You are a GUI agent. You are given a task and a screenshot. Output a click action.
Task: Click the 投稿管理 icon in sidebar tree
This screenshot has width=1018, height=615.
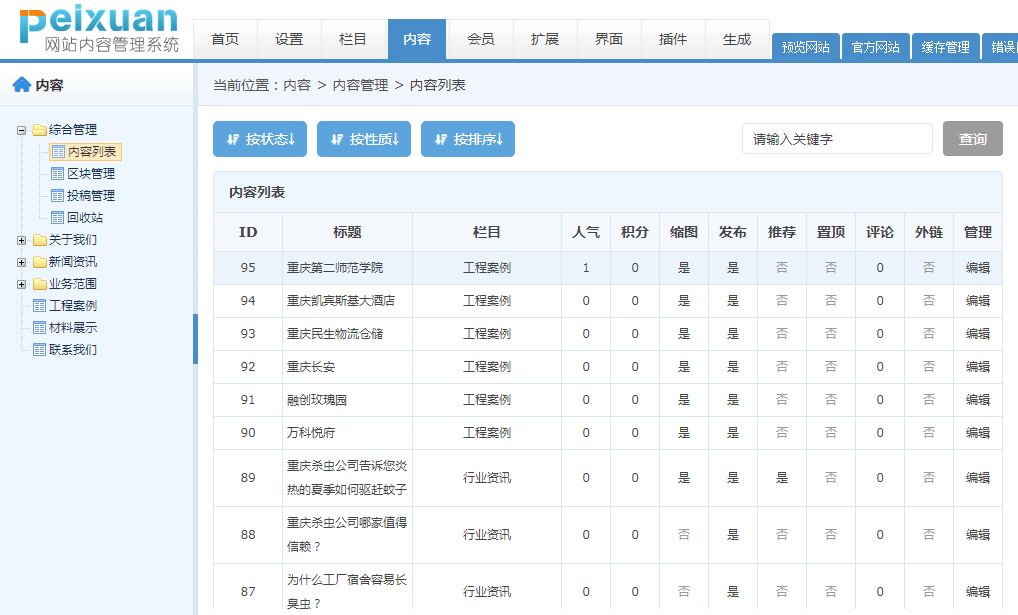tap(58, 196)
